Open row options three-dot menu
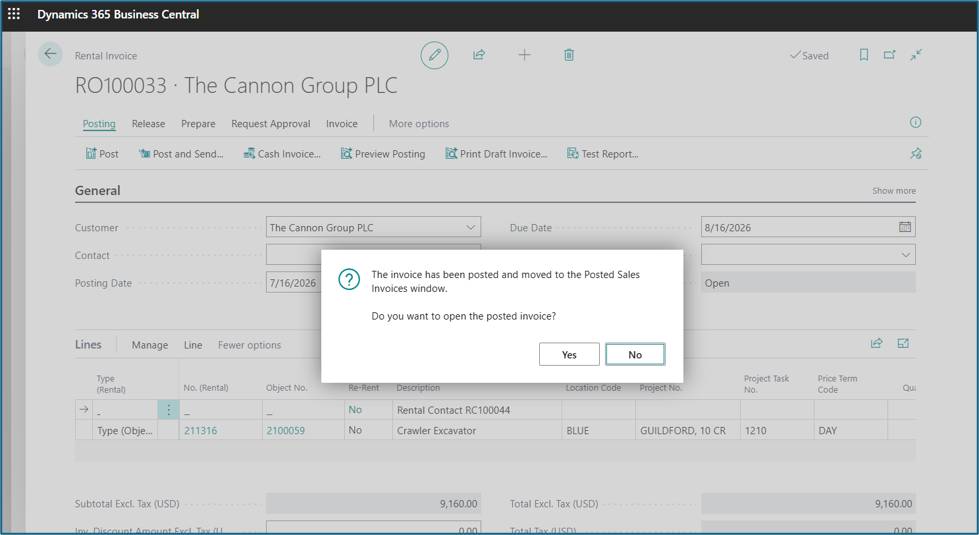The image size is (979, 535). [x=168, y=410]
